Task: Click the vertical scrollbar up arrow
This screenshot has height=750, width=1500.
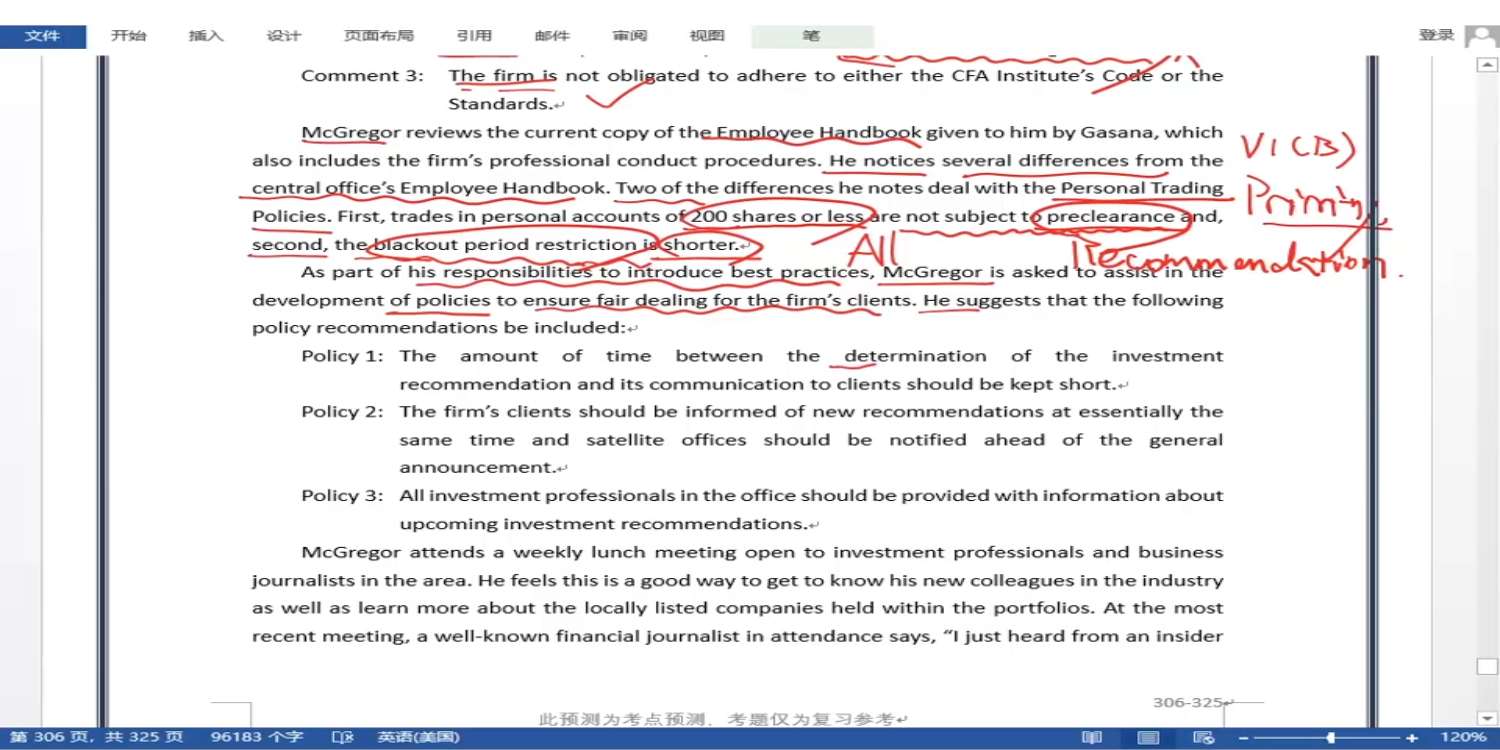Action: (1486, 64)
